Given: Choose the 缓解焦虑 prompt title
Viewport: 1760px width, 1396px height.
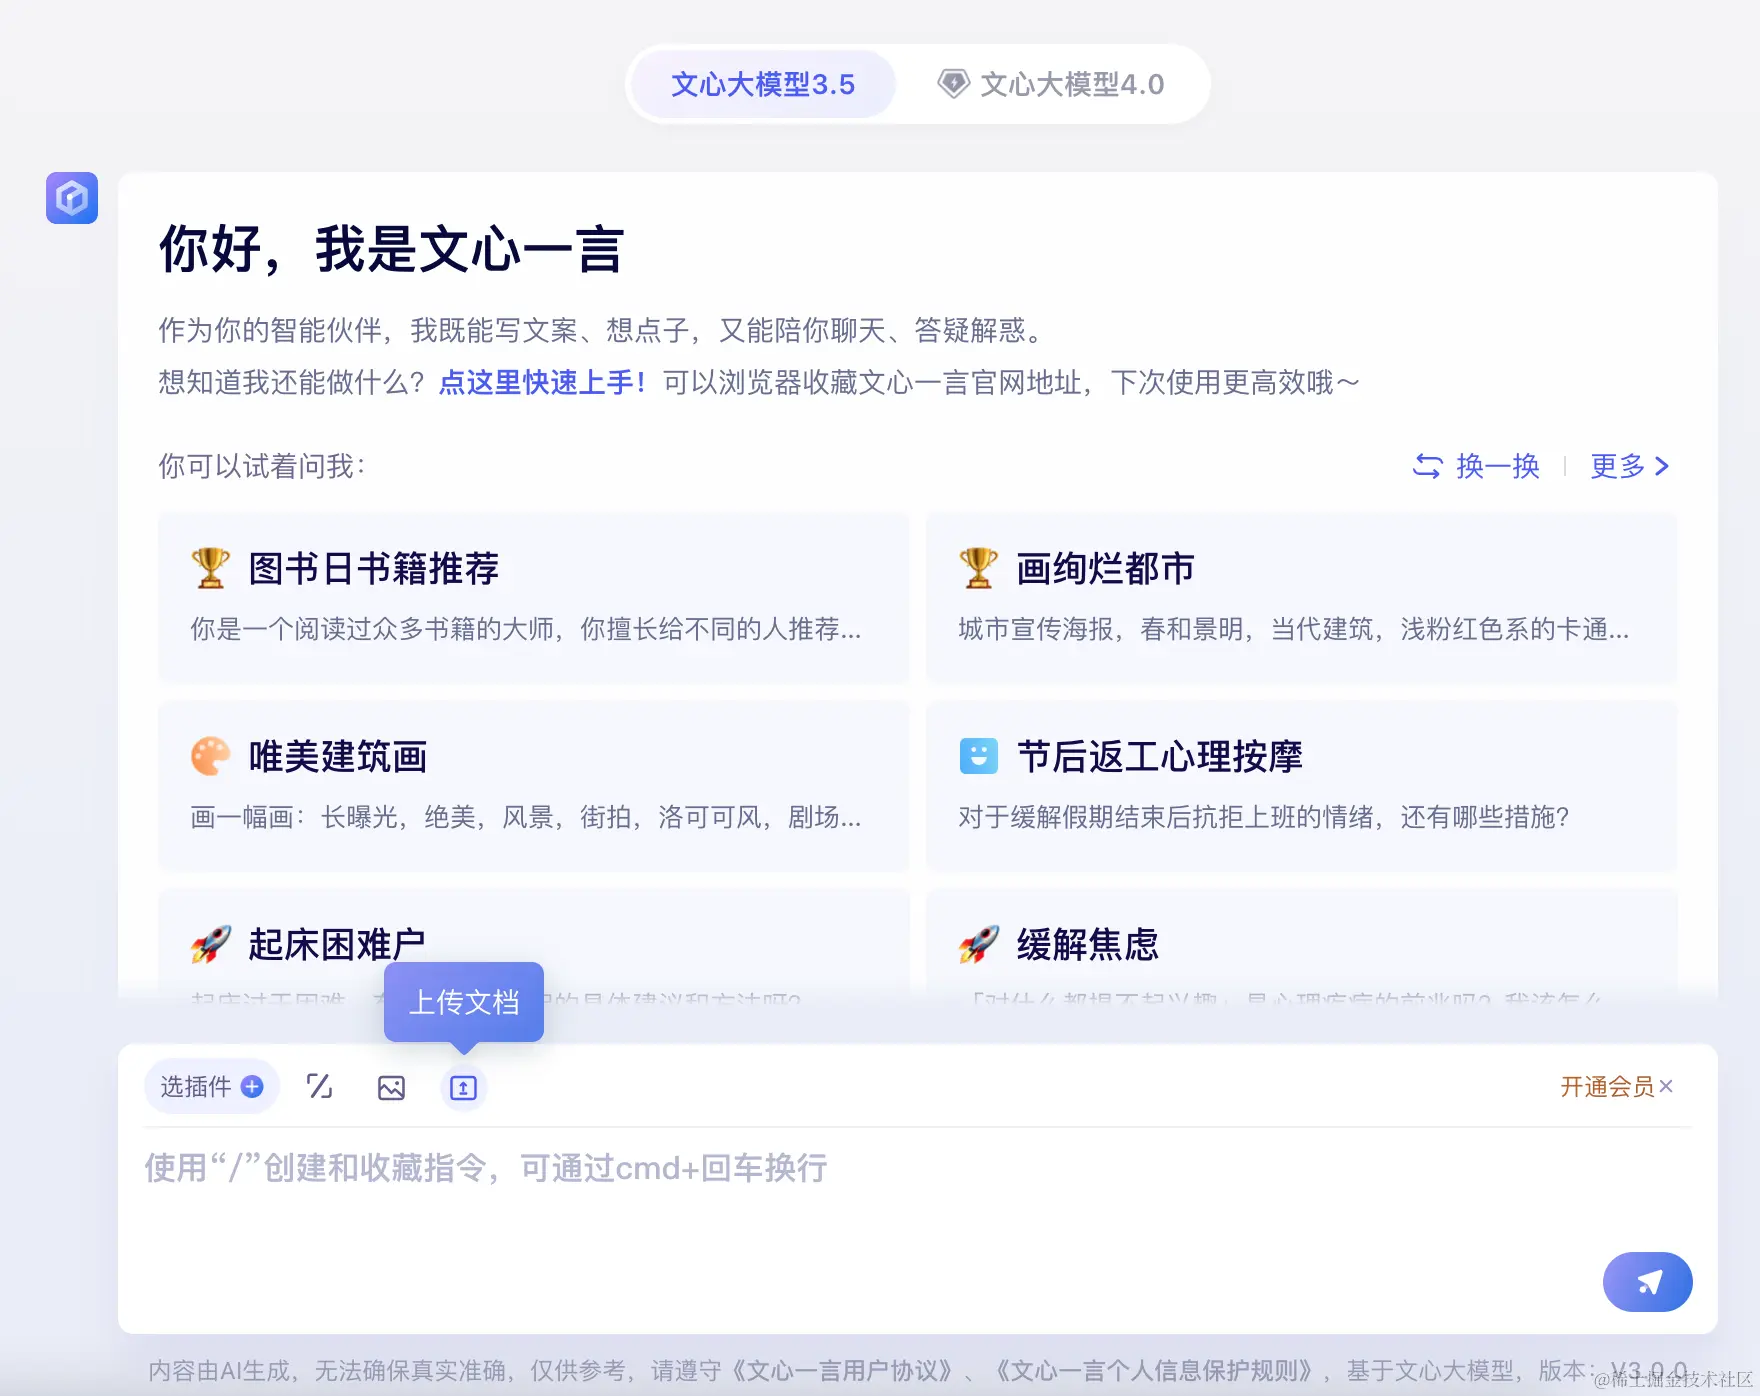Looking at the screenshot, I should pos(1088,945).
